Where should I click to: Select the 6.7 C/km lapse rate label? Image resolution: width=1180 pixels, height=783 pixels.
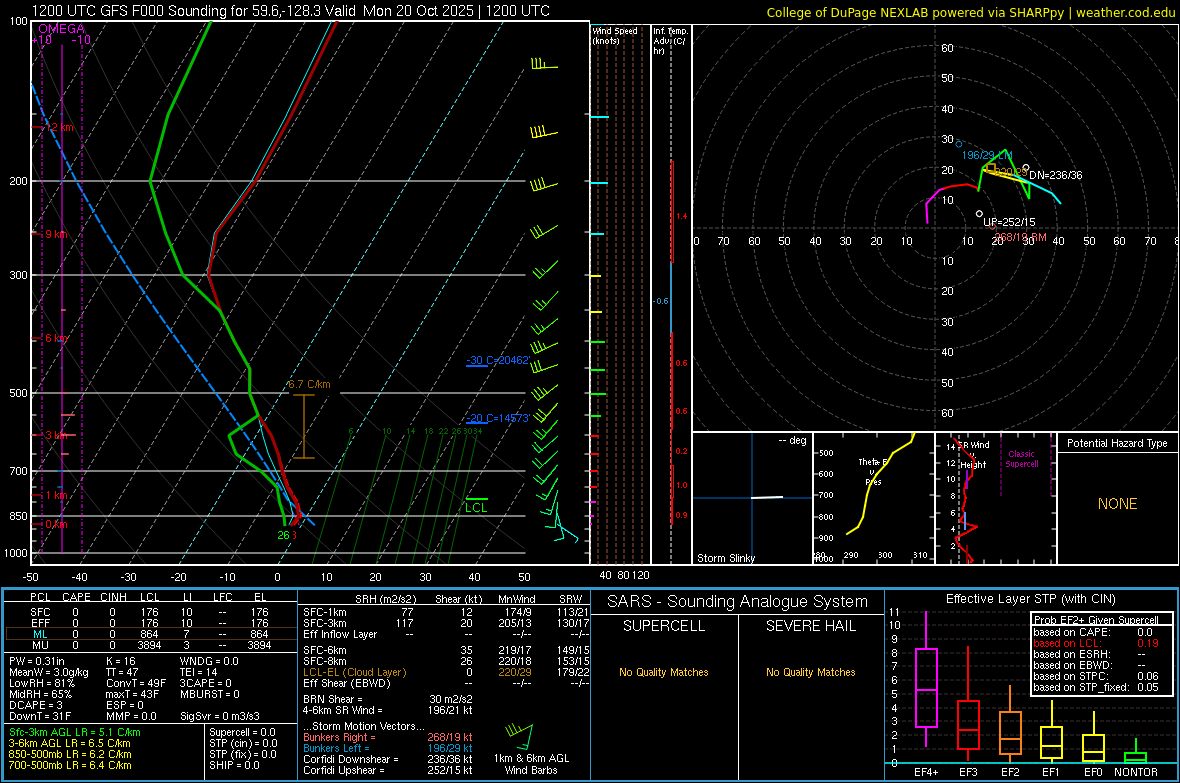point(309,384)
